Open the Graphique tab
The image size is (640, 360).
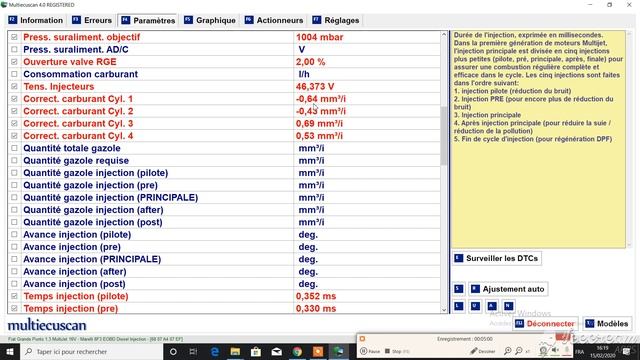(x=210, y=20)
